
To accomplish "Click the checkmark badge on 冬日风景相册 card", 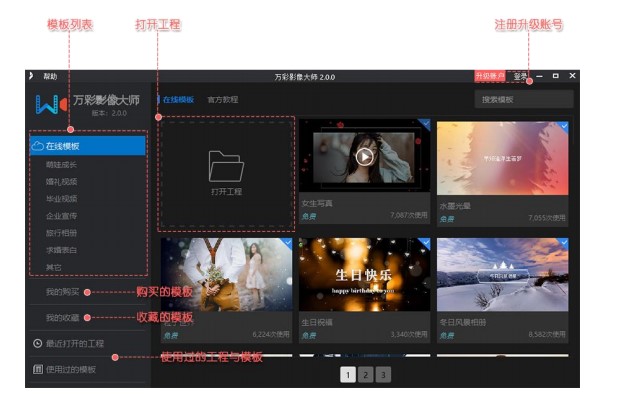I will (563, 243).
